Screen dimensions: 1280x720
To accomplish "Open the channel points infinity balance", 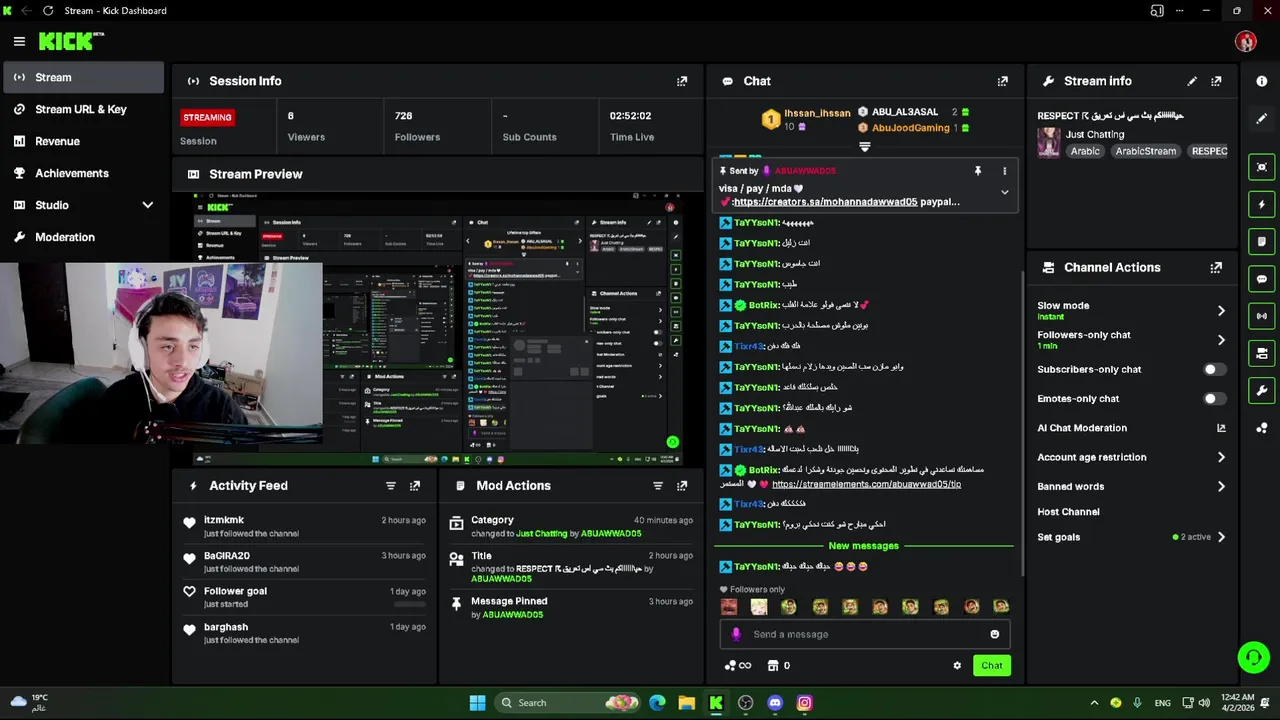I will click(737, 666).
